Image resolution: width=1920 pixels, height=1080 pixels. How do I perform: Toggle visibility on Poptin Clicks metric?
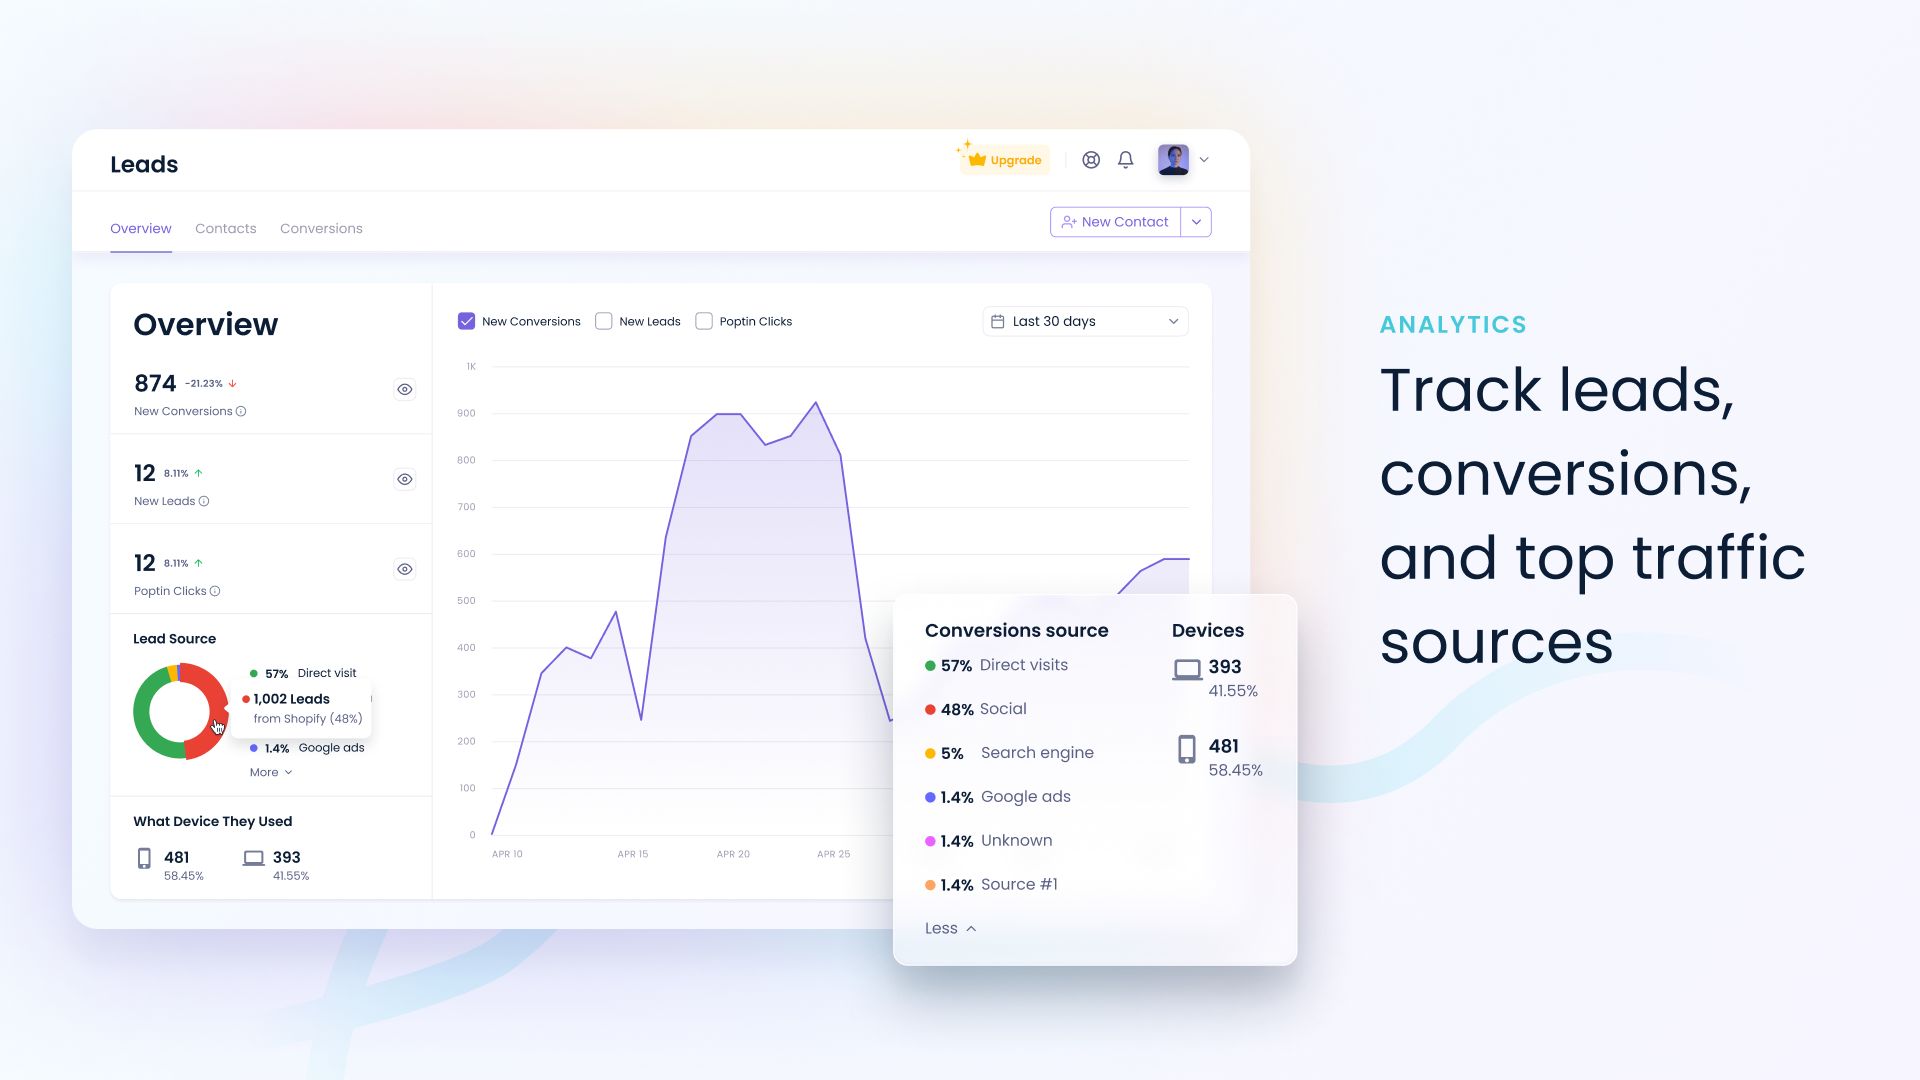pos(404,568)
